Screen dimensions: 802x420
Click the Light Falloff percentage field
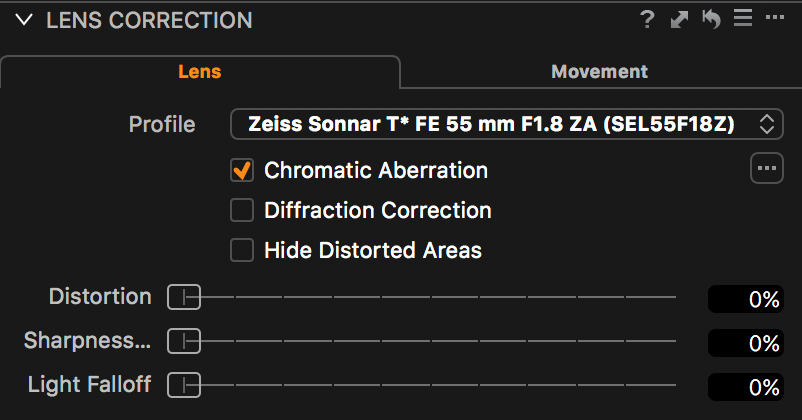pos(746,387)
